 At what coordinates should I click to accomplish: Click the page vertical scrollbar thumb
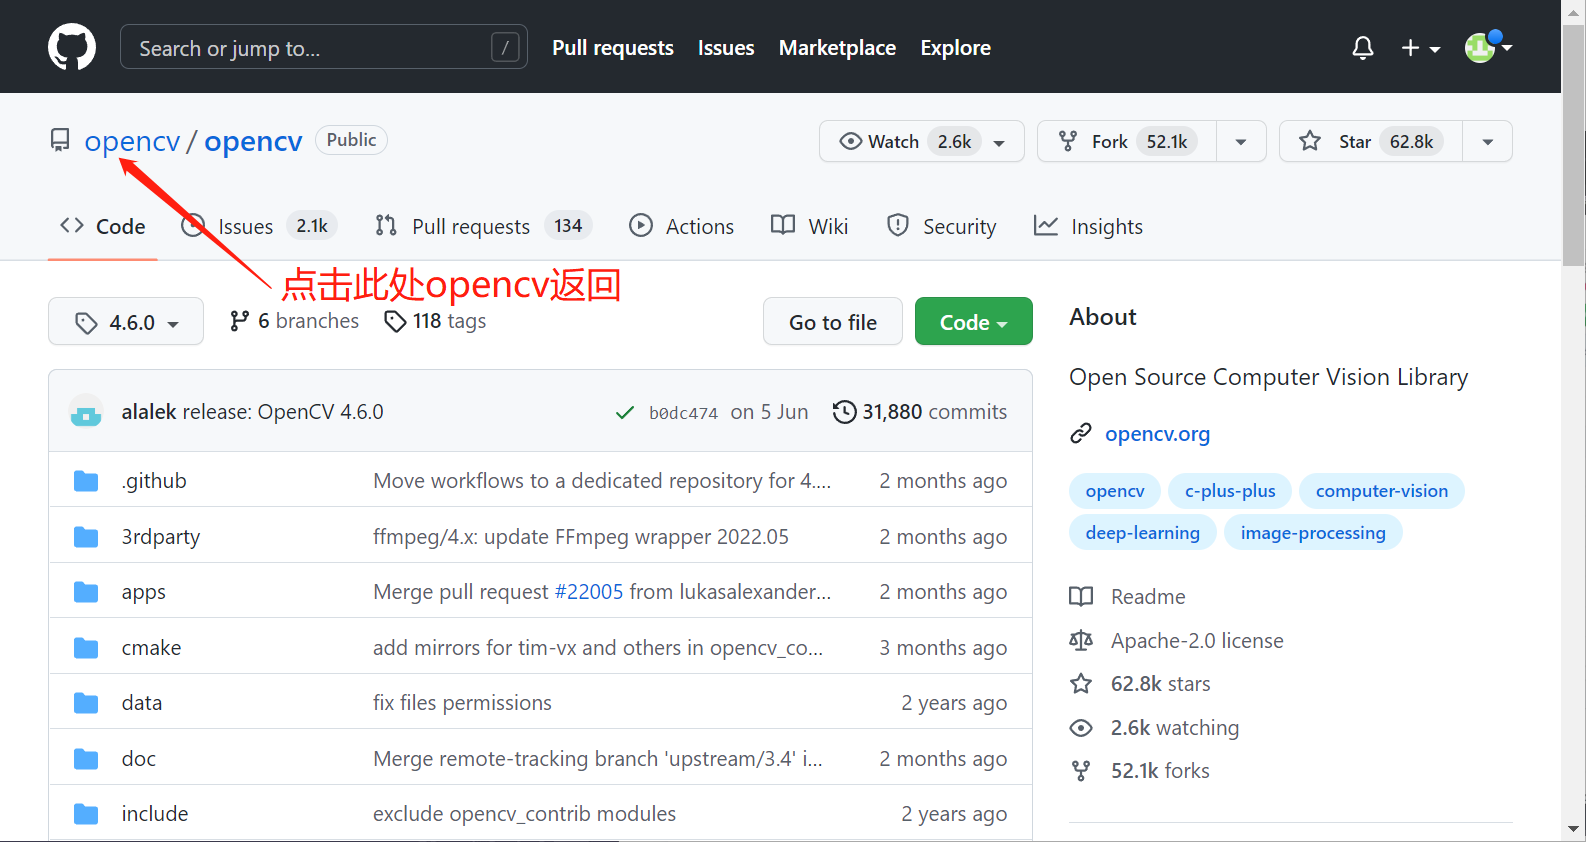[1573, 145]
